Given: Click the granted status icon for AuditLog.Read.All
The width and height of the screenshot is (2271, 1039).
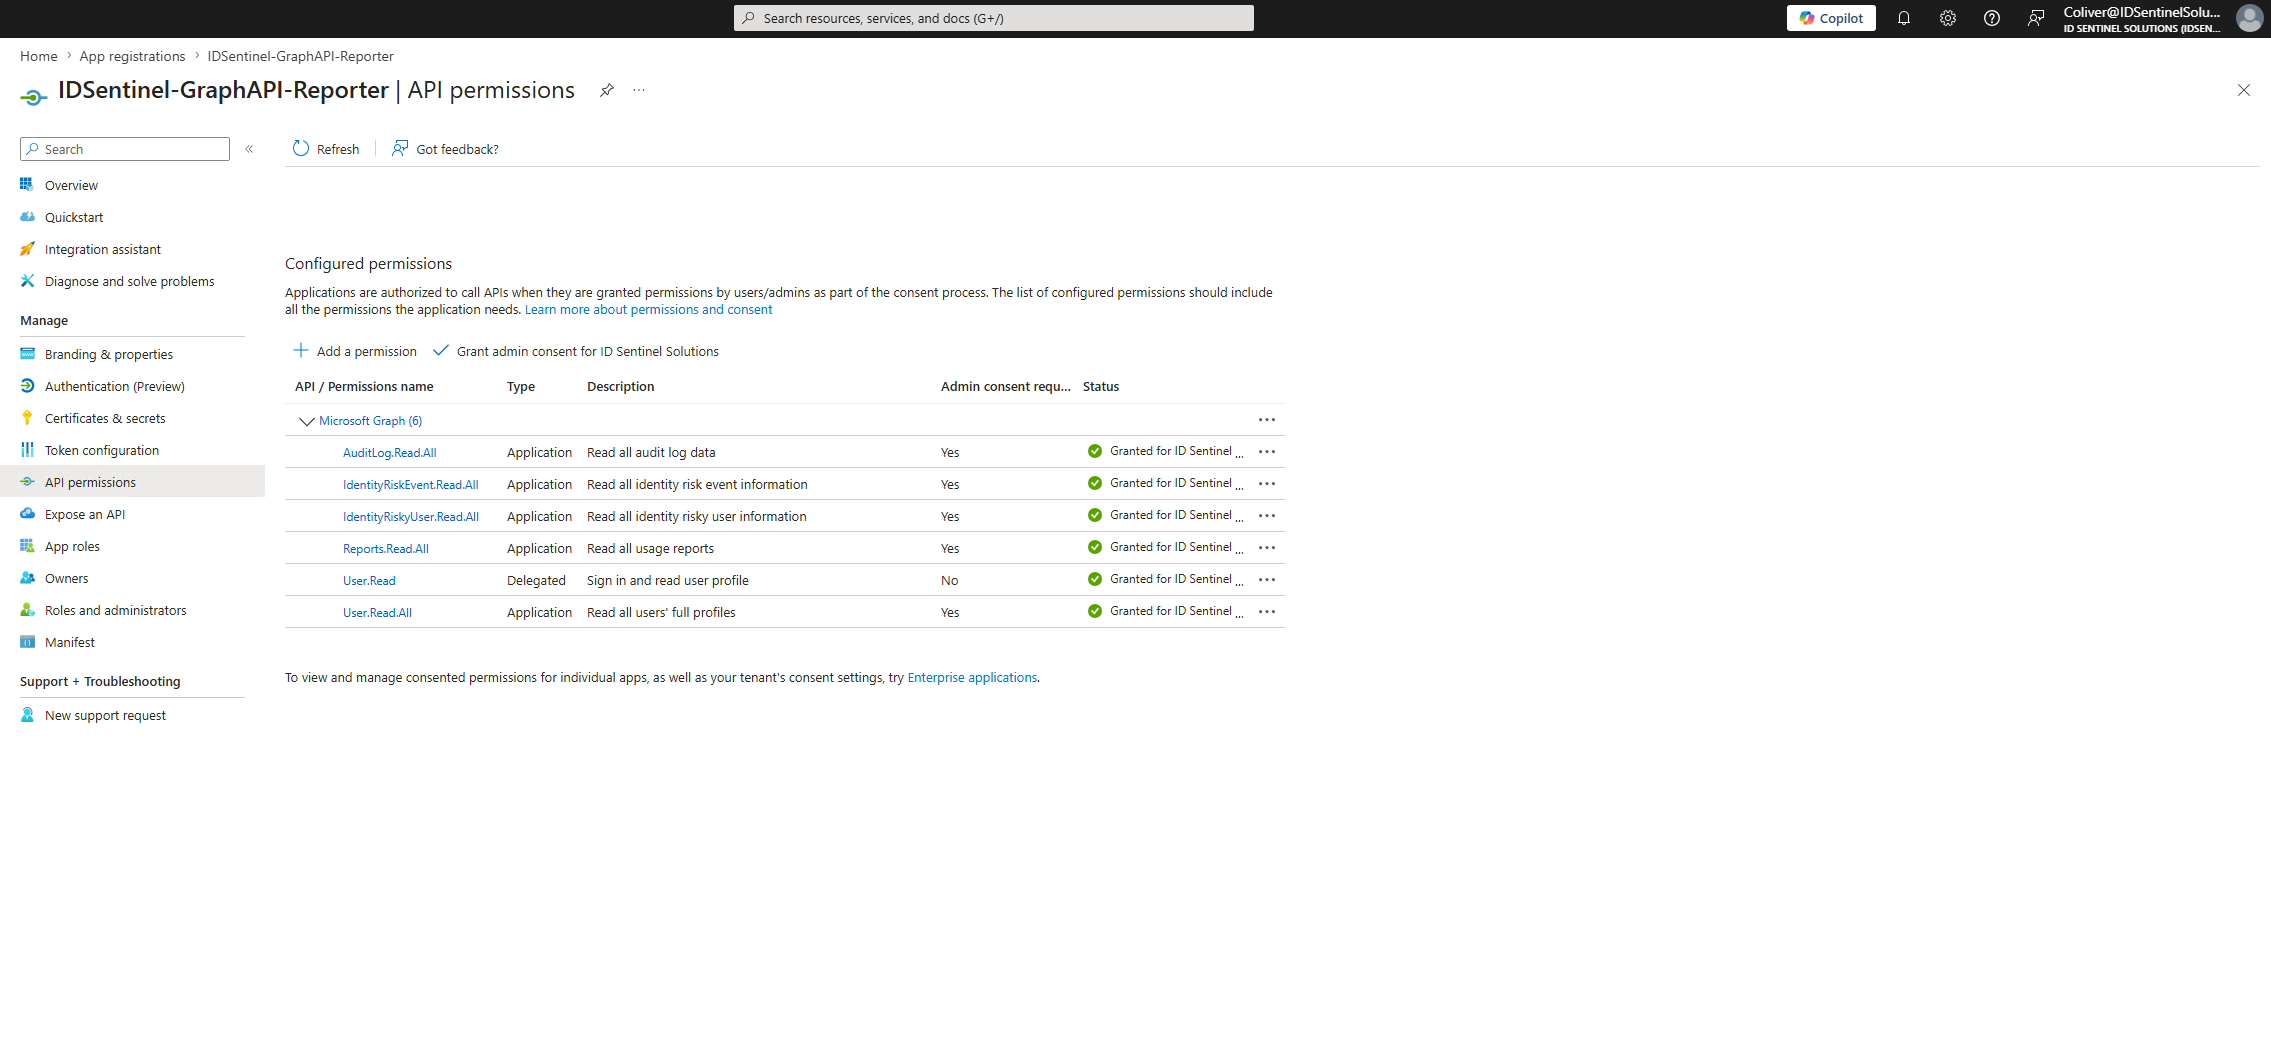Looking at the screenshot, I should [x=1095, y=451].
